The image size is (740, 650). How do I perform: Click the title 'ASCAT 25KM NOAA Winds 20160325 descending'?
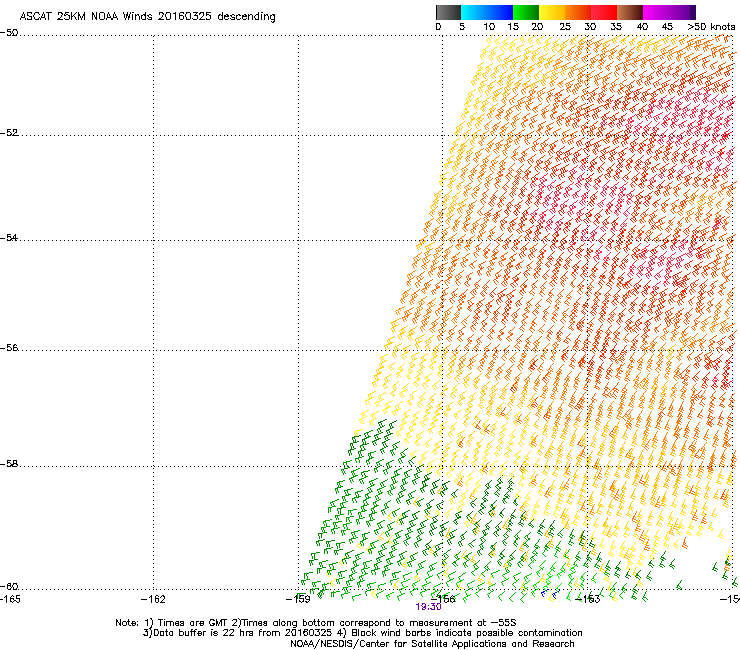[x=147, y=17]
